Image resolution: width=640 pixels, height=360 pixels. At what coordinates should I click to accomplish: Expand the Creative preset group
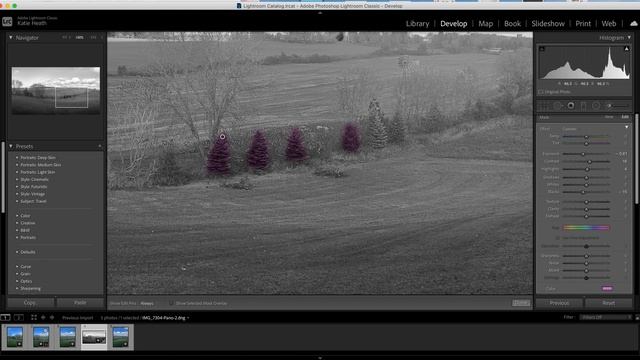pos(17,223)
